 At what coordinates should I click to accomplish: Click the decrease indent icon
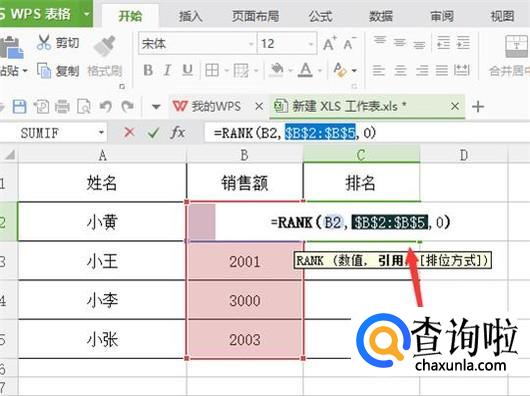coord(443,43)
